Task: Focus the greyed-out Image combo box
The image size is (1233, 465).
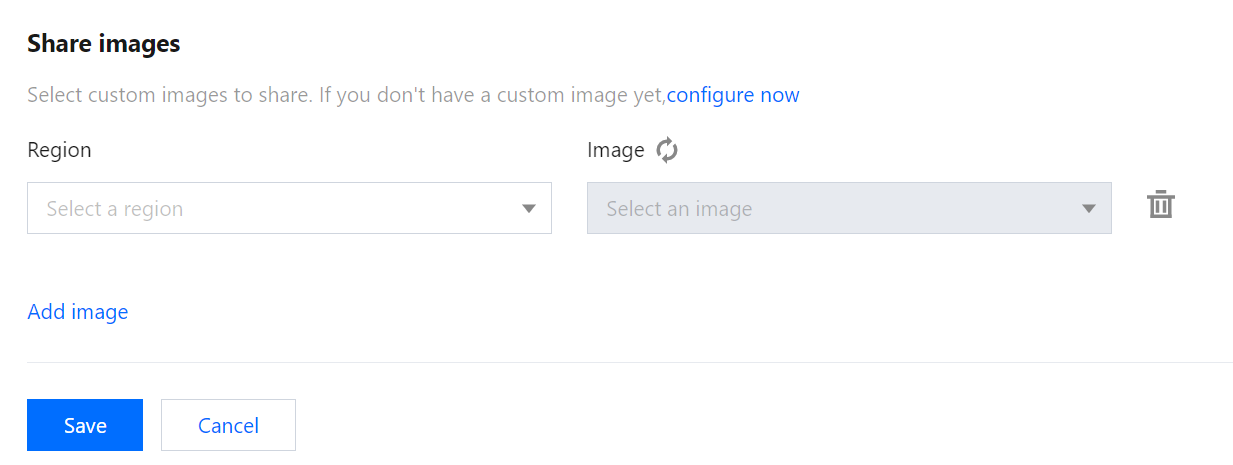Action: click(849, 208)
